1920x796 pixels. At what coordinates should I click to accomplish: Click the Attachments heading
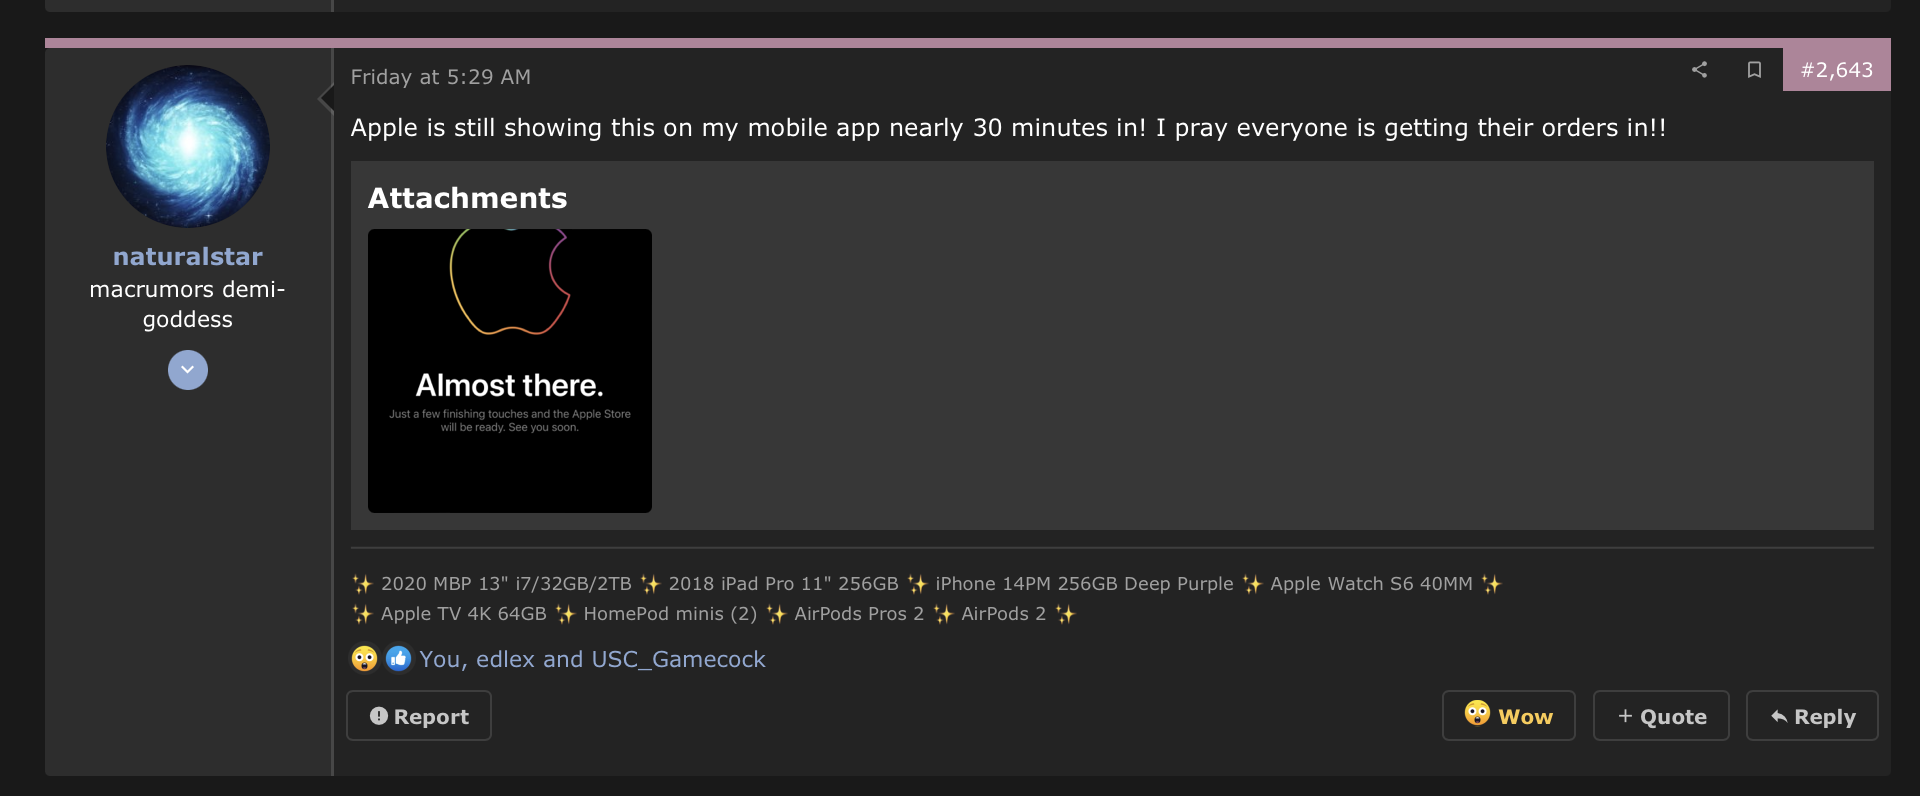(x=468, y=198)
